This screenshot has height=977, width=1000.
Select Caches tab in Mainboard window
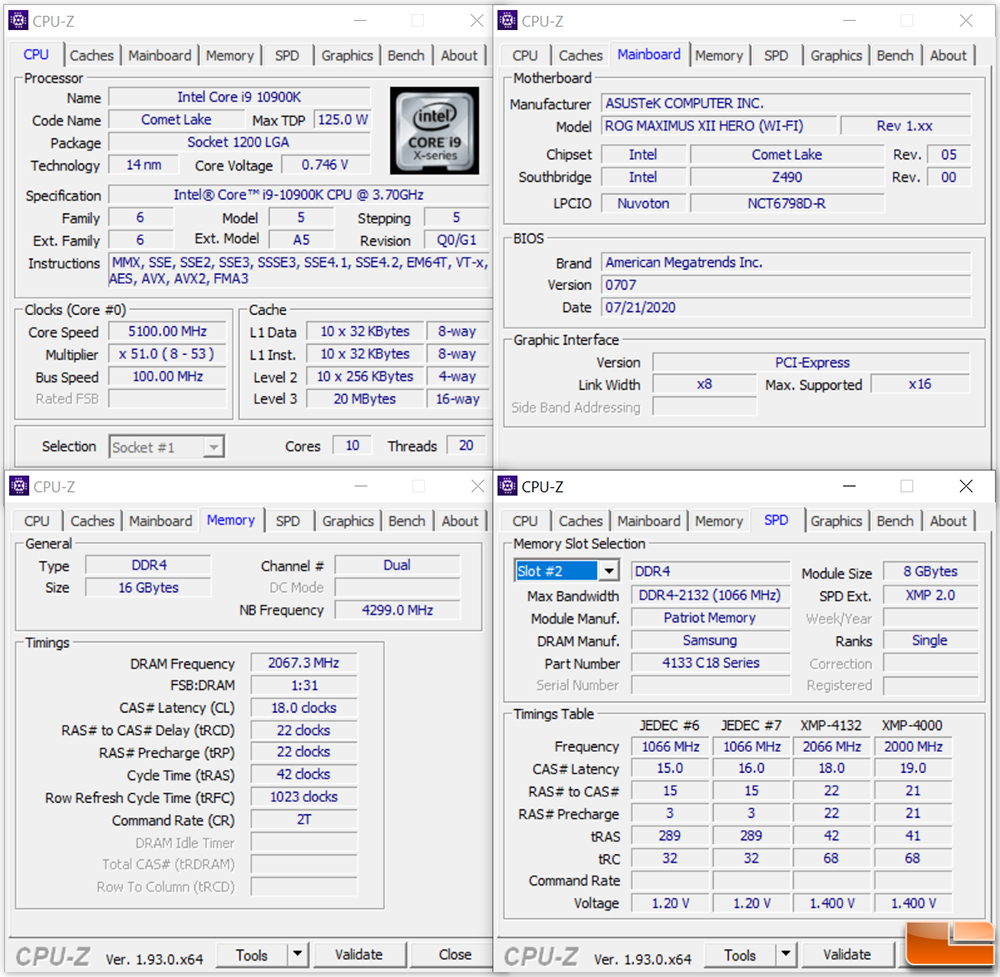pyautogui.click(x=580, y=55)
